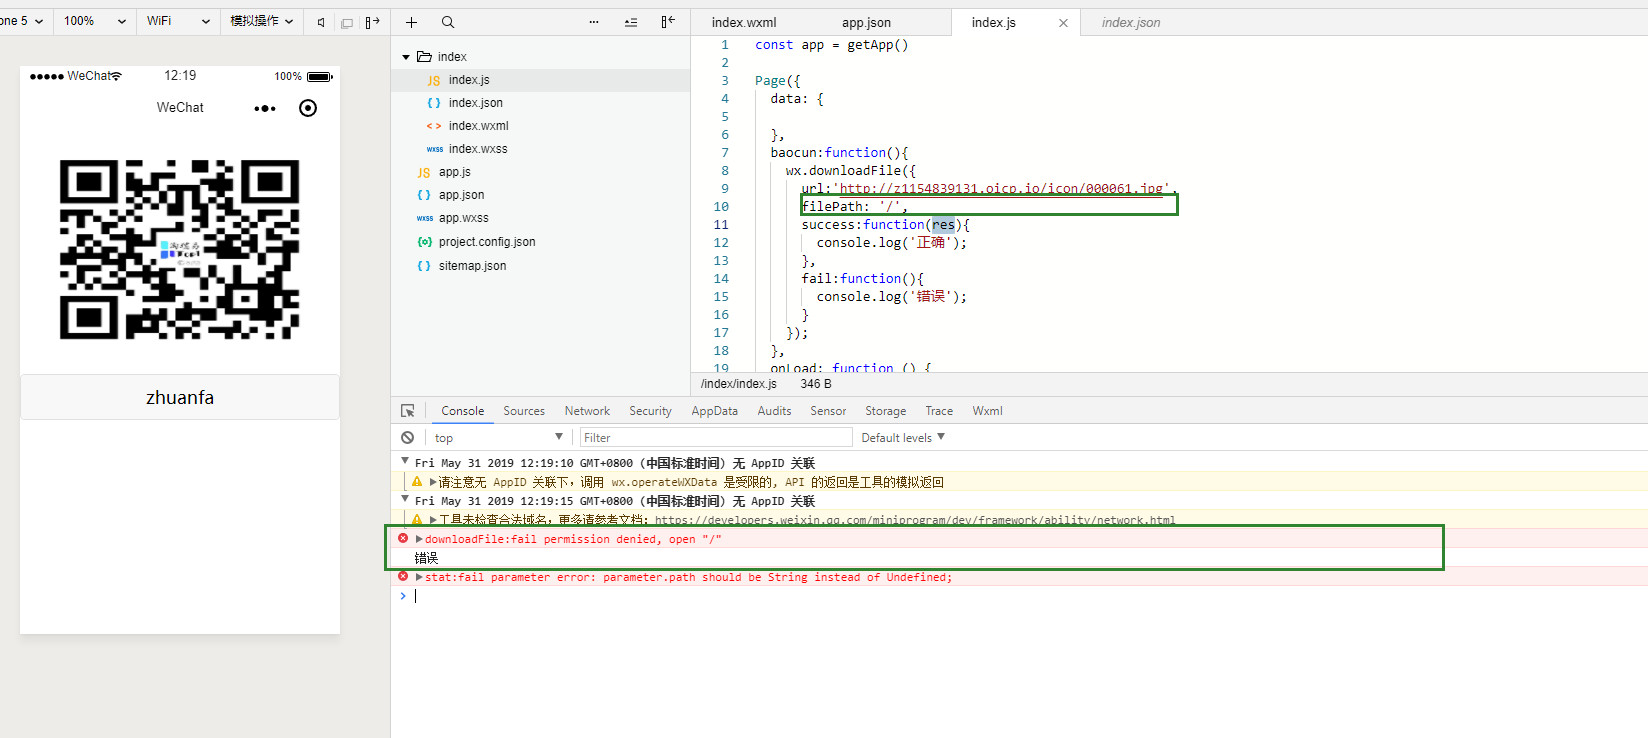The height and width of the screenshot is (738, 1648).
Task: Open the Storage devtools tab
Action: (885, 411)
